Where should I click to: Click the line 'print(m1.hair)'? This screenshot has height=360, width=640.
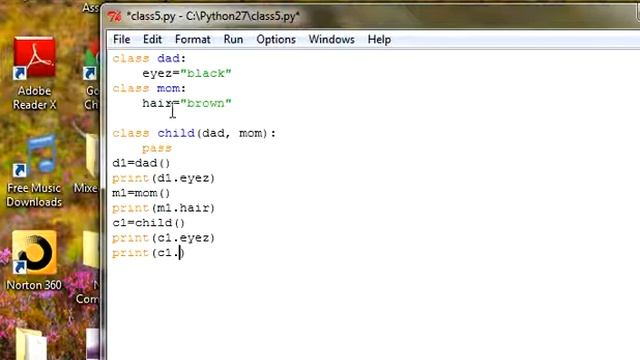(x=163, y=208)
